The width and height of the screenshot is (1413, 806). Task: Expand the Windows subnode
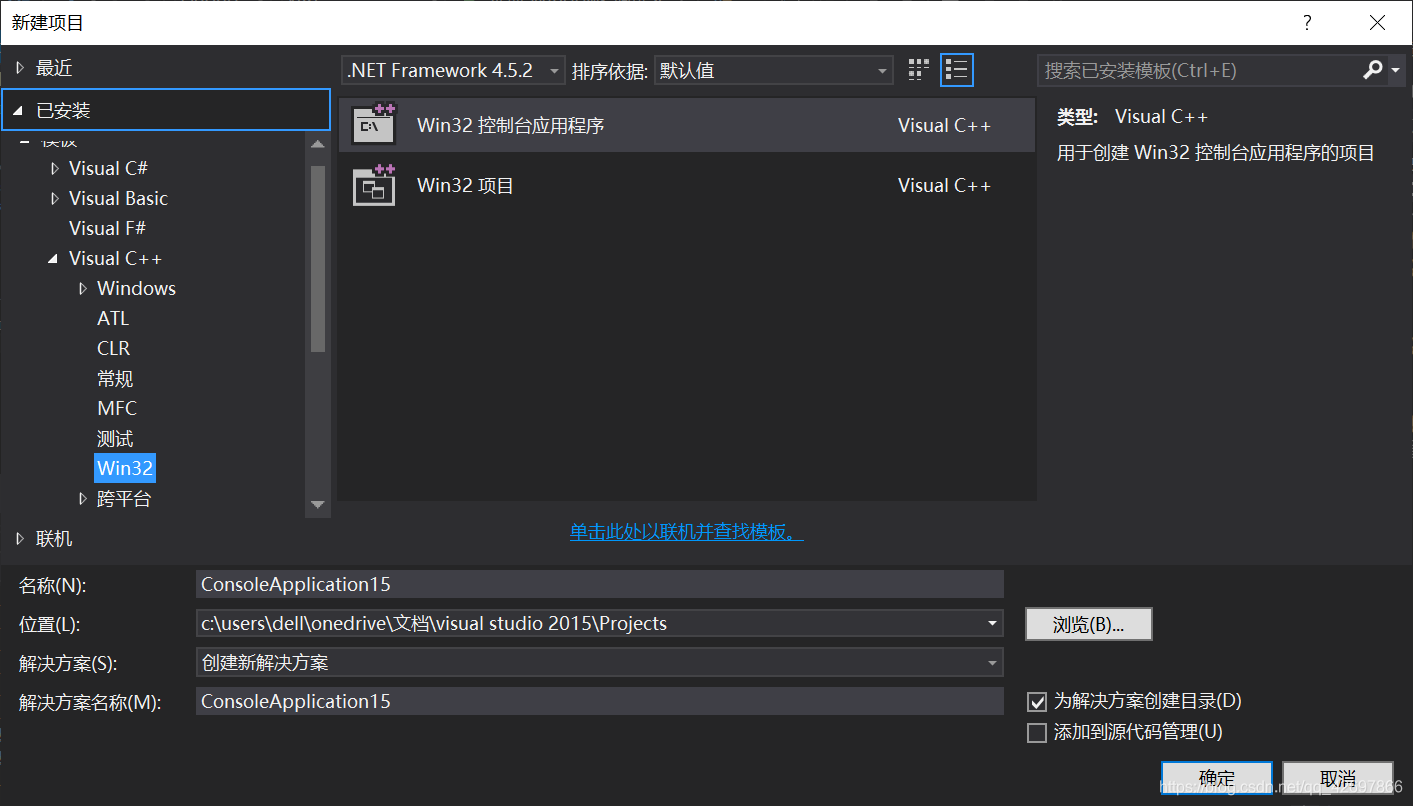82,288
